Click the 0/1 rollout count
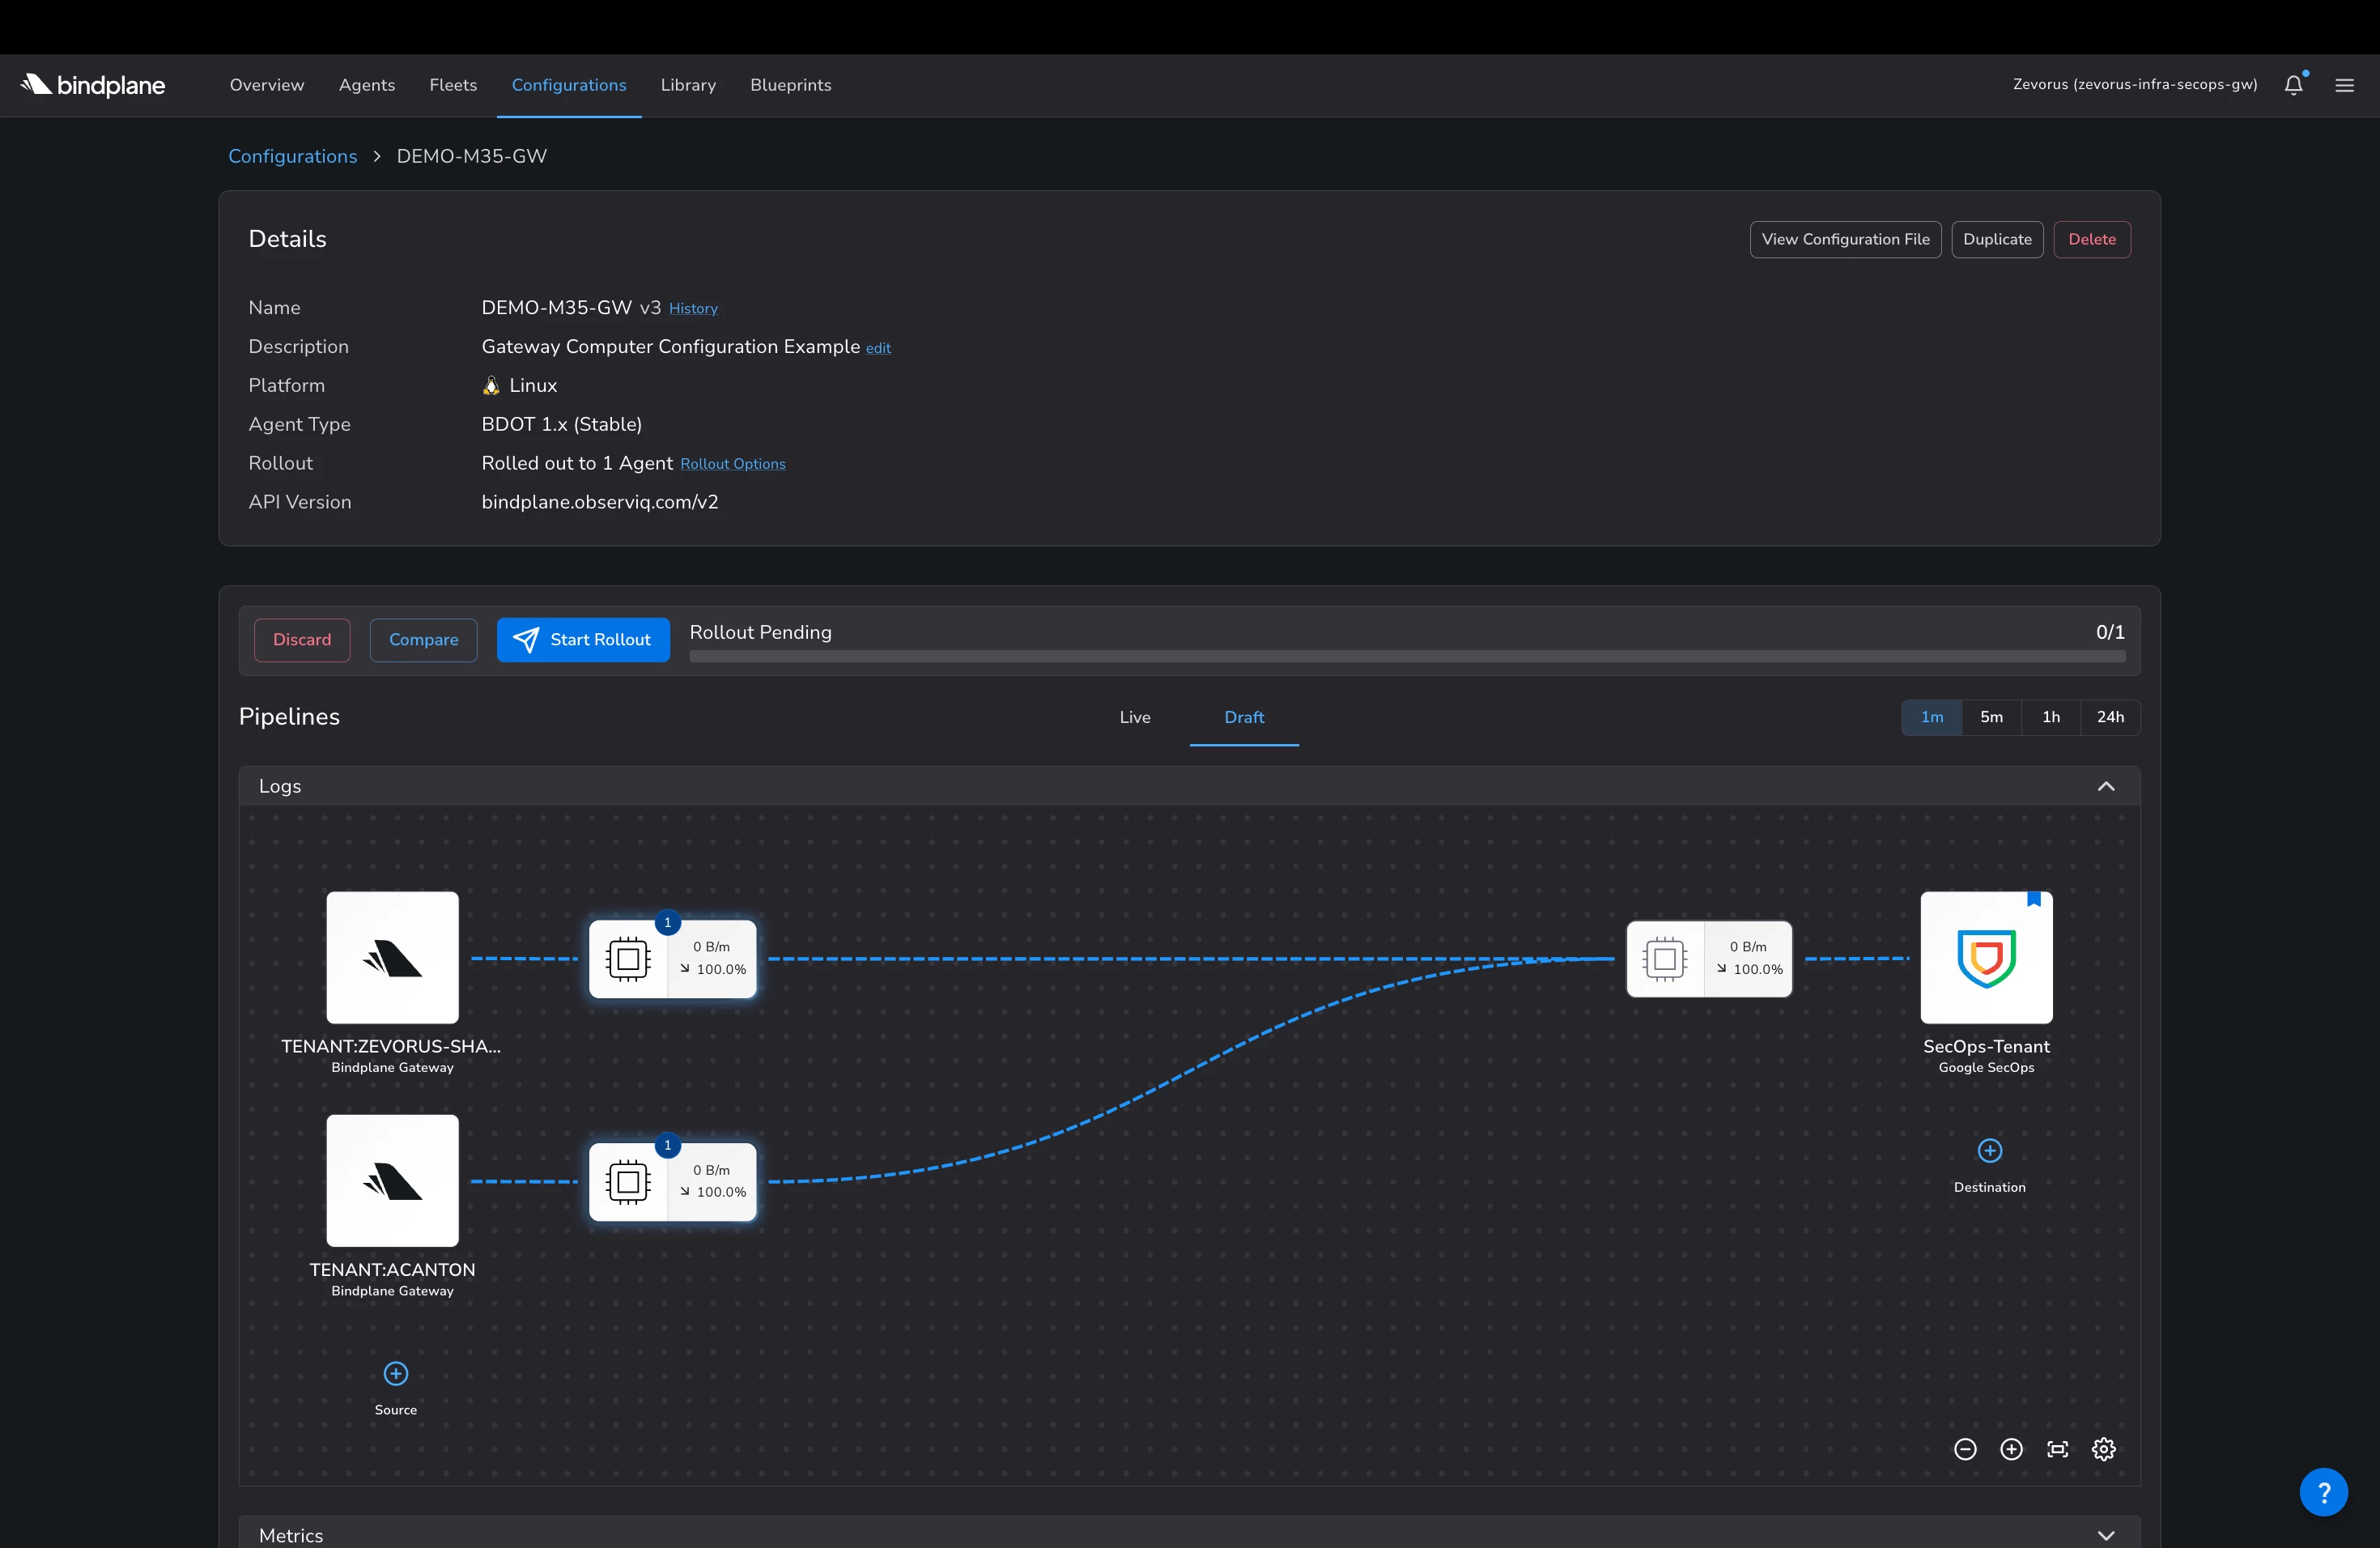 coord(2110,632)
